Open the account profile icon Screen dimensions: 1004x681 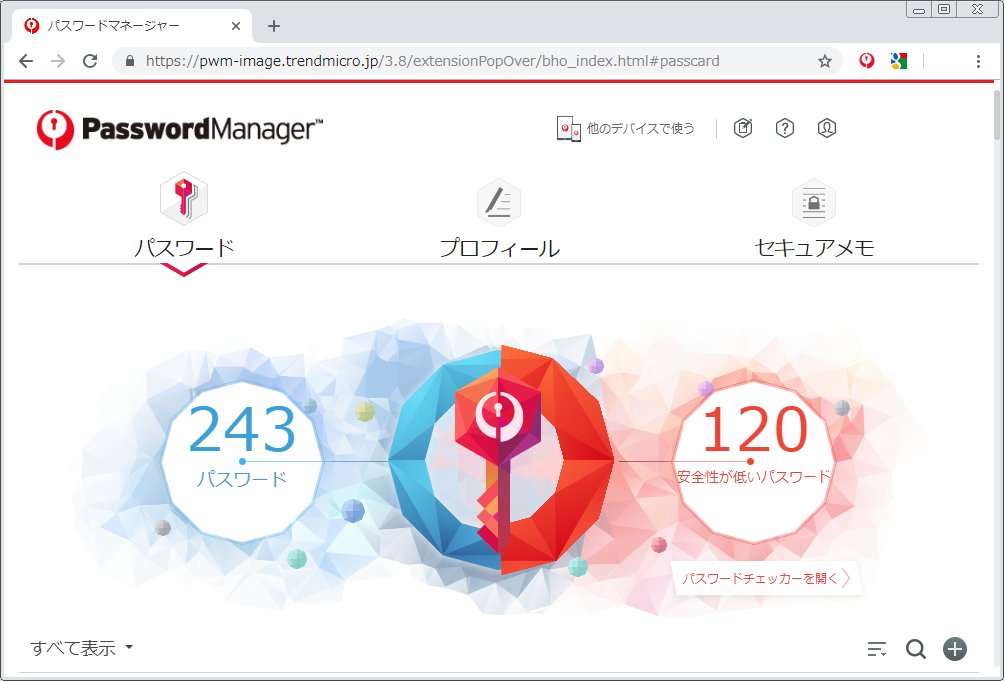pyautogui.click(x=827, y=128)
